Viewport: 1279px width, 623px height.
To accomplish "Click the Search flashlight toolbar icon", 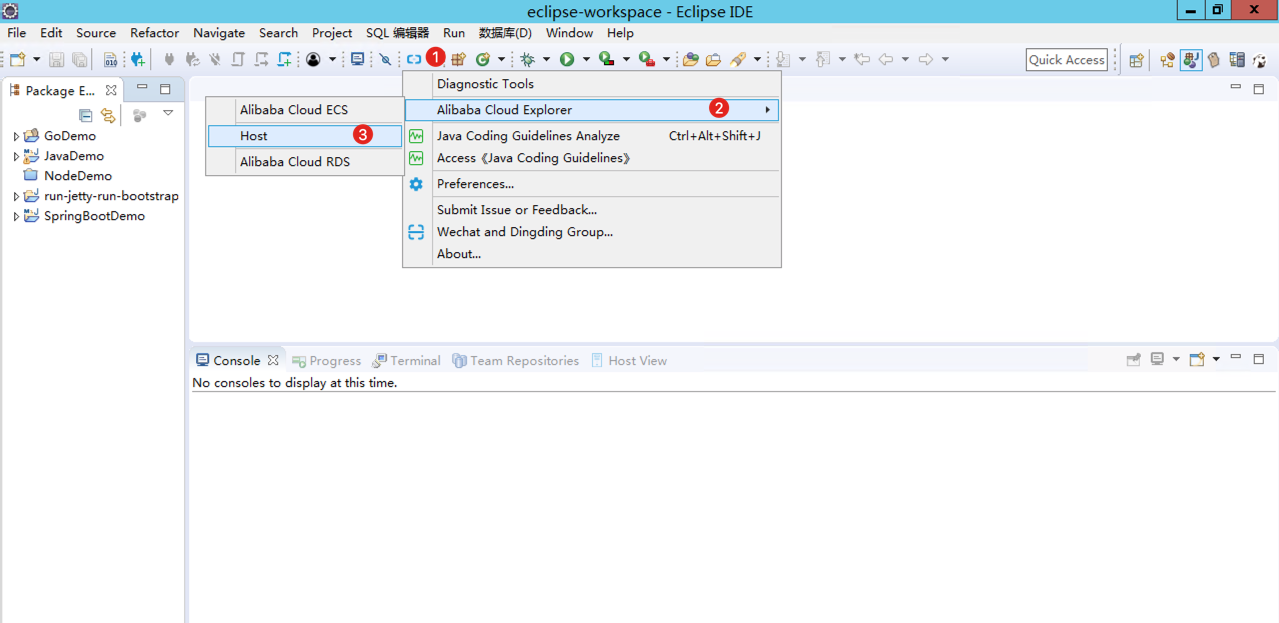I will click(x=738, y=60).
